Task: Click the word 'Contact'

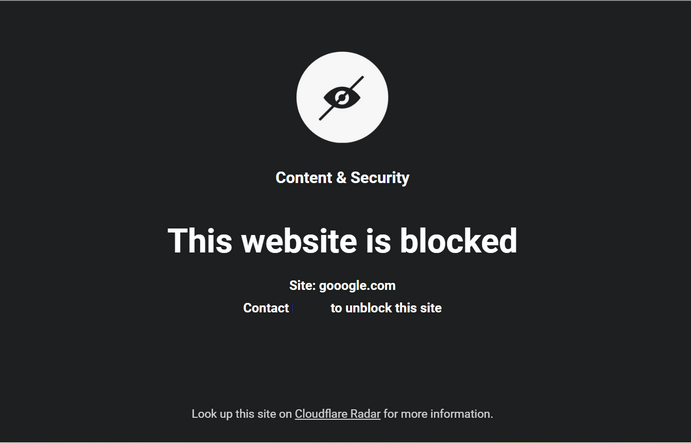Action: click(x=266, y=308)
